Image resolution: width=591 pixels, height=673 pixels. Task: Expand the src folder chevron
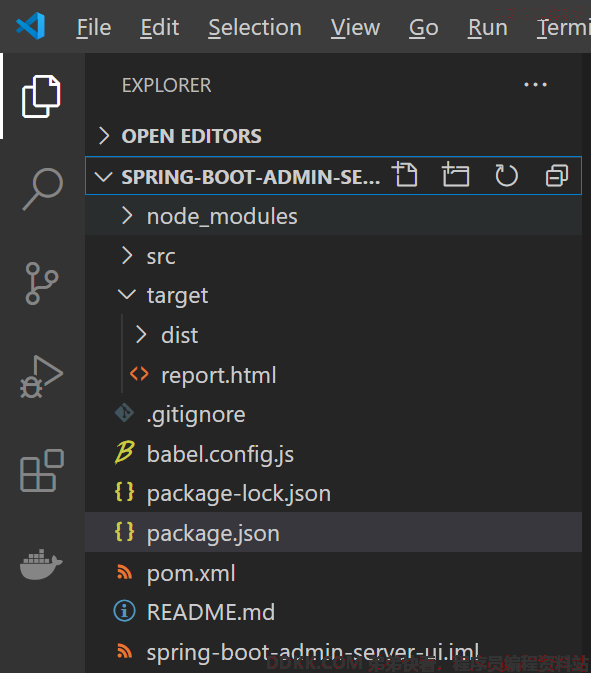coord(127,256)
